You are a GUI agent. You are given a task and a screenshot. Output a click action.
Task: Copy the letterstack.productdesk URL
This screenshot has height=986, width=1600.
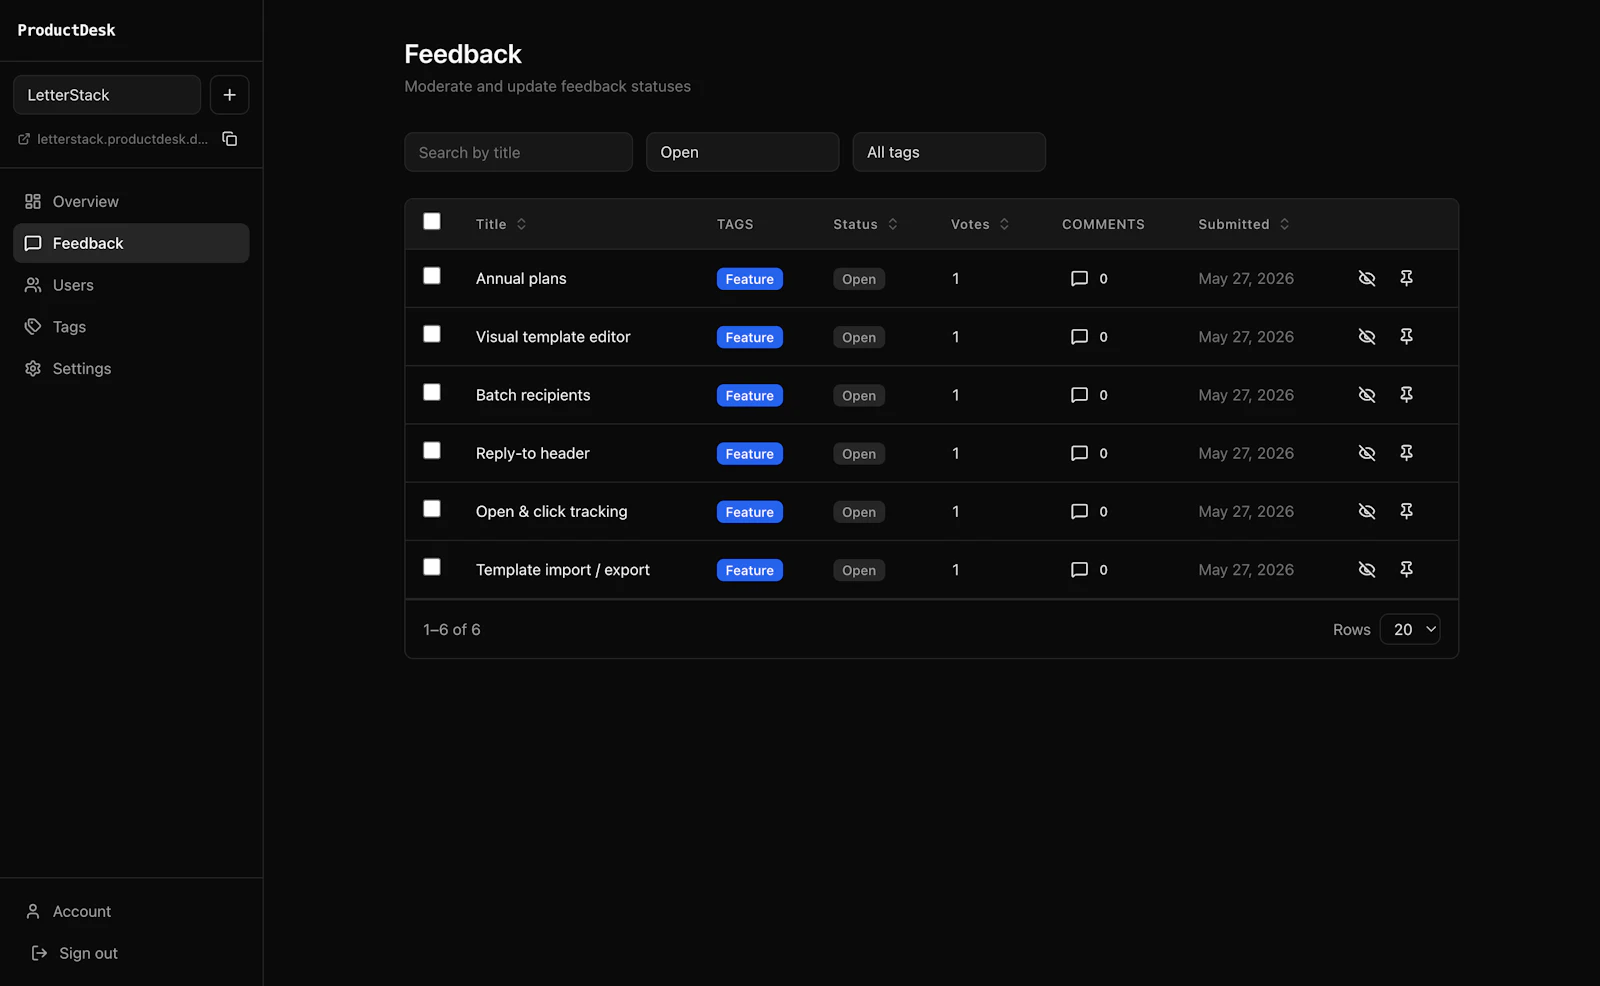230,139
